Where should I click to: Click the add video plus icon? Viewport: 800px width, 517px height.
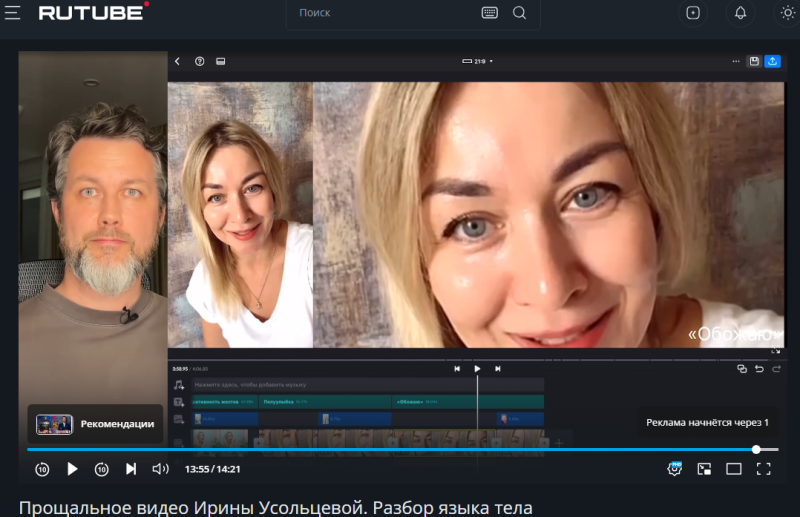click(x=692, y=13)
